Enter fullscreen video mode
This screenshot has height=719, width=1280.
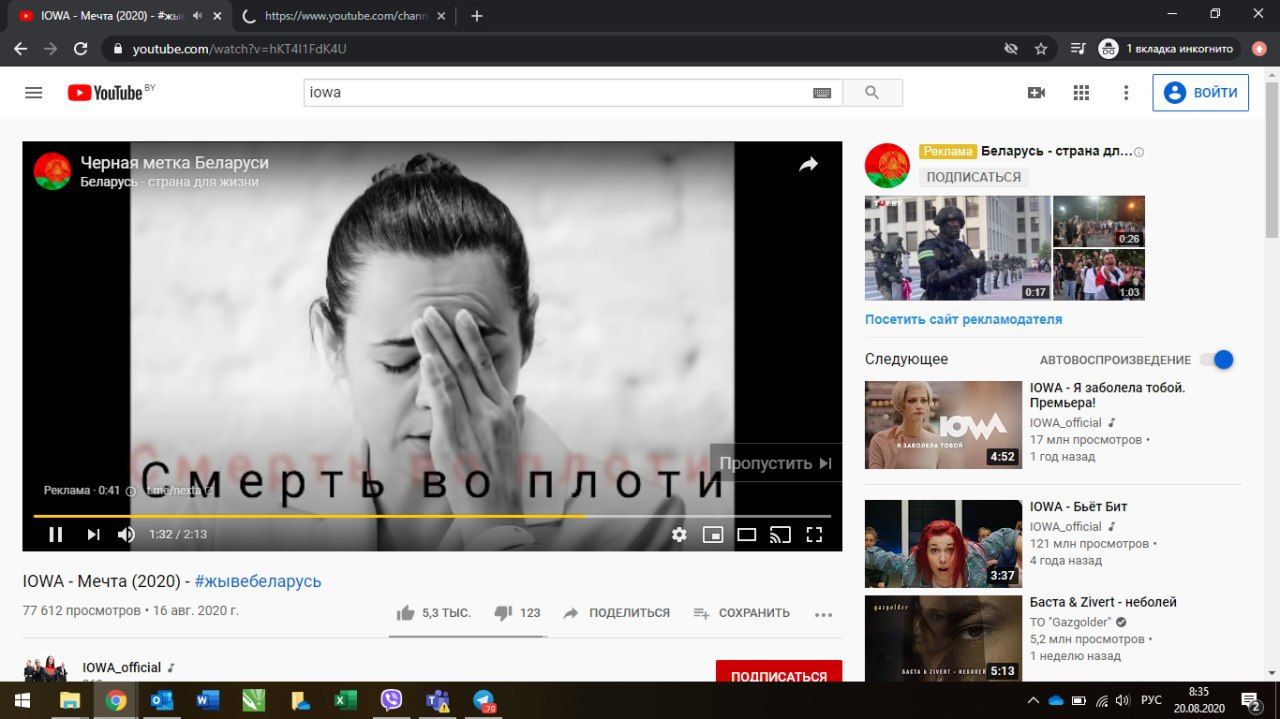(814, 534)
